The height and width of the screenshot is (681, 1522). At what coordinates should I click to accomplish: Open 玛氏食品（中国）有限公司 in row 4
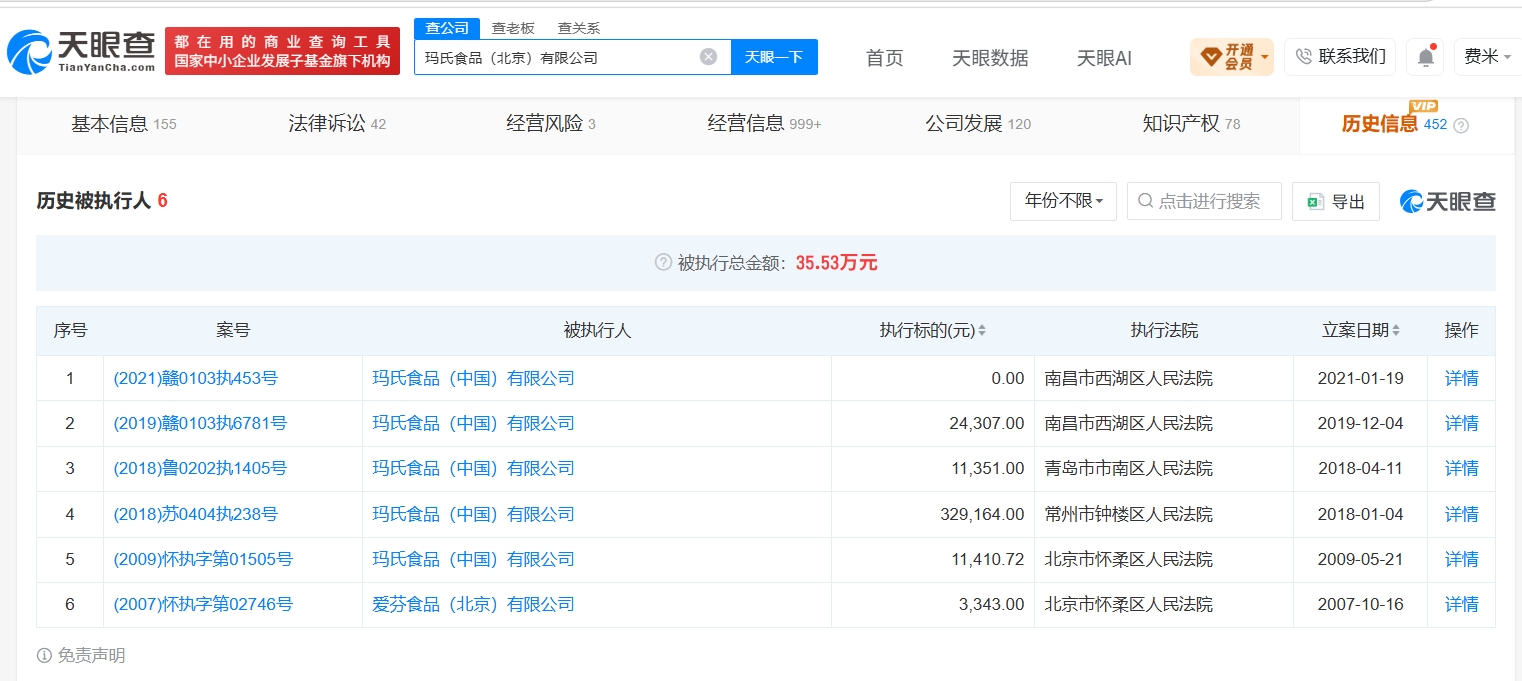(x=473, y=514)
